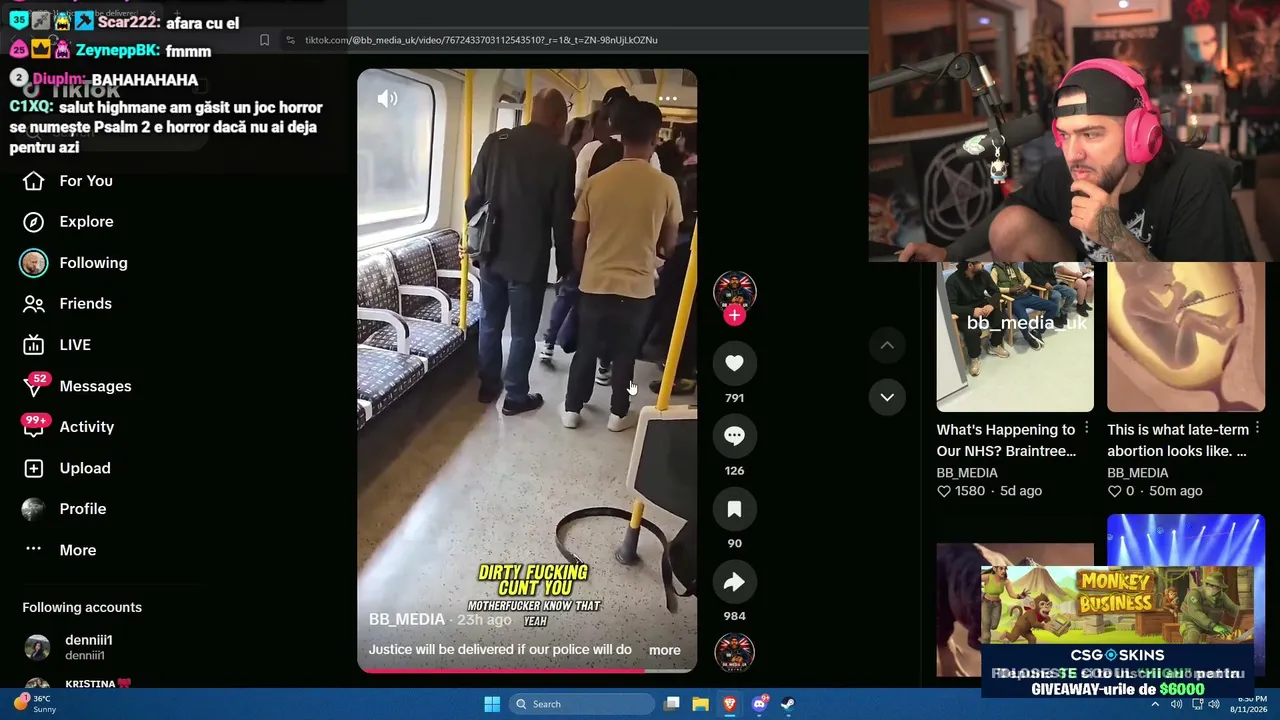Screen dimensions: 1280x720
Task: Like the NHS video showing 1580 likes
Action: [943, 491]
